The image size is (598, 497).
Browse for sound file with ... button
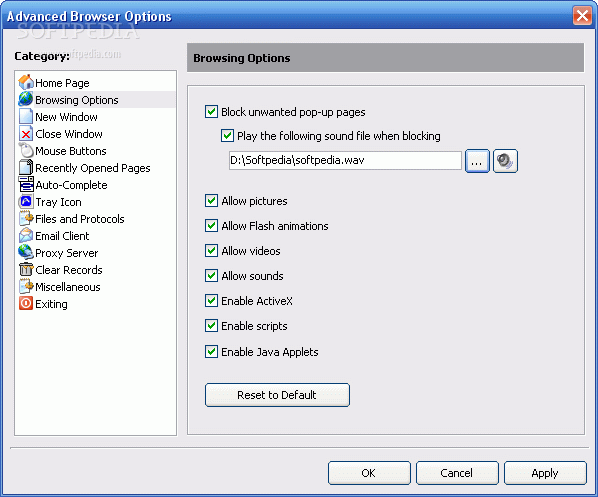(x=477, y=161)
